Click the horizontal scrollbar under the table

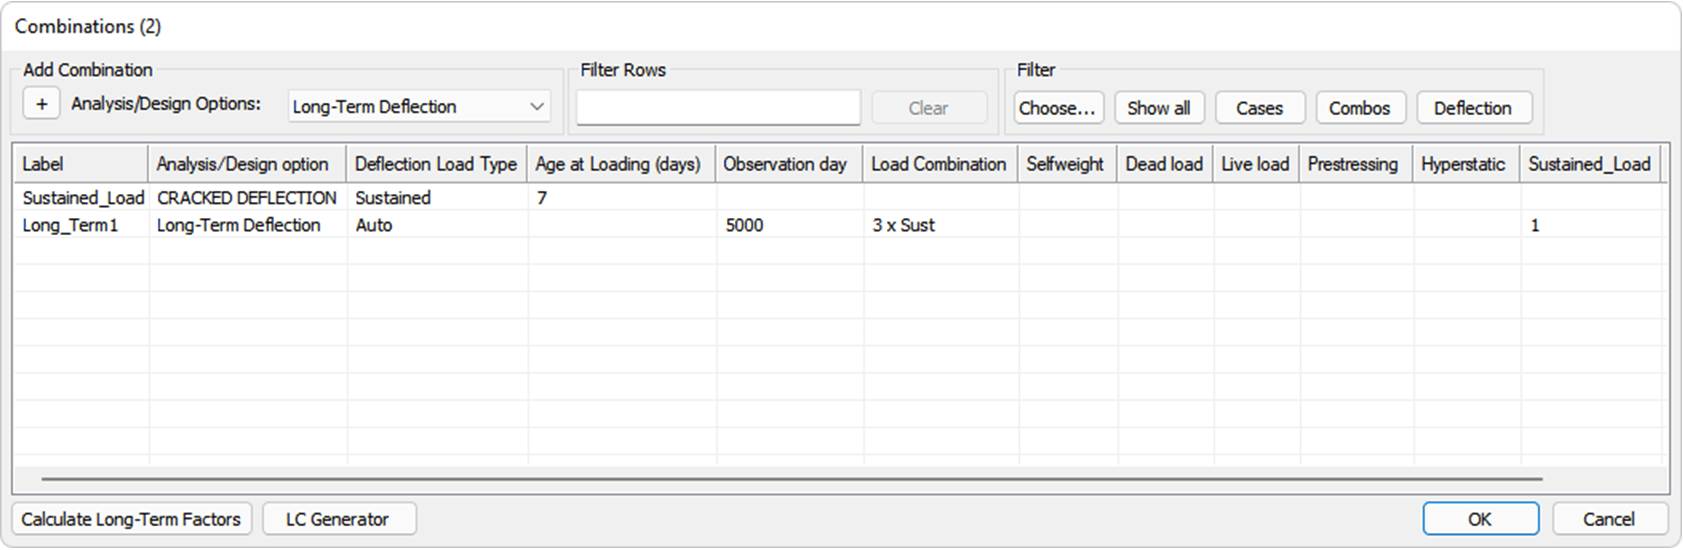pyautogui.click(x=790, y=479)
